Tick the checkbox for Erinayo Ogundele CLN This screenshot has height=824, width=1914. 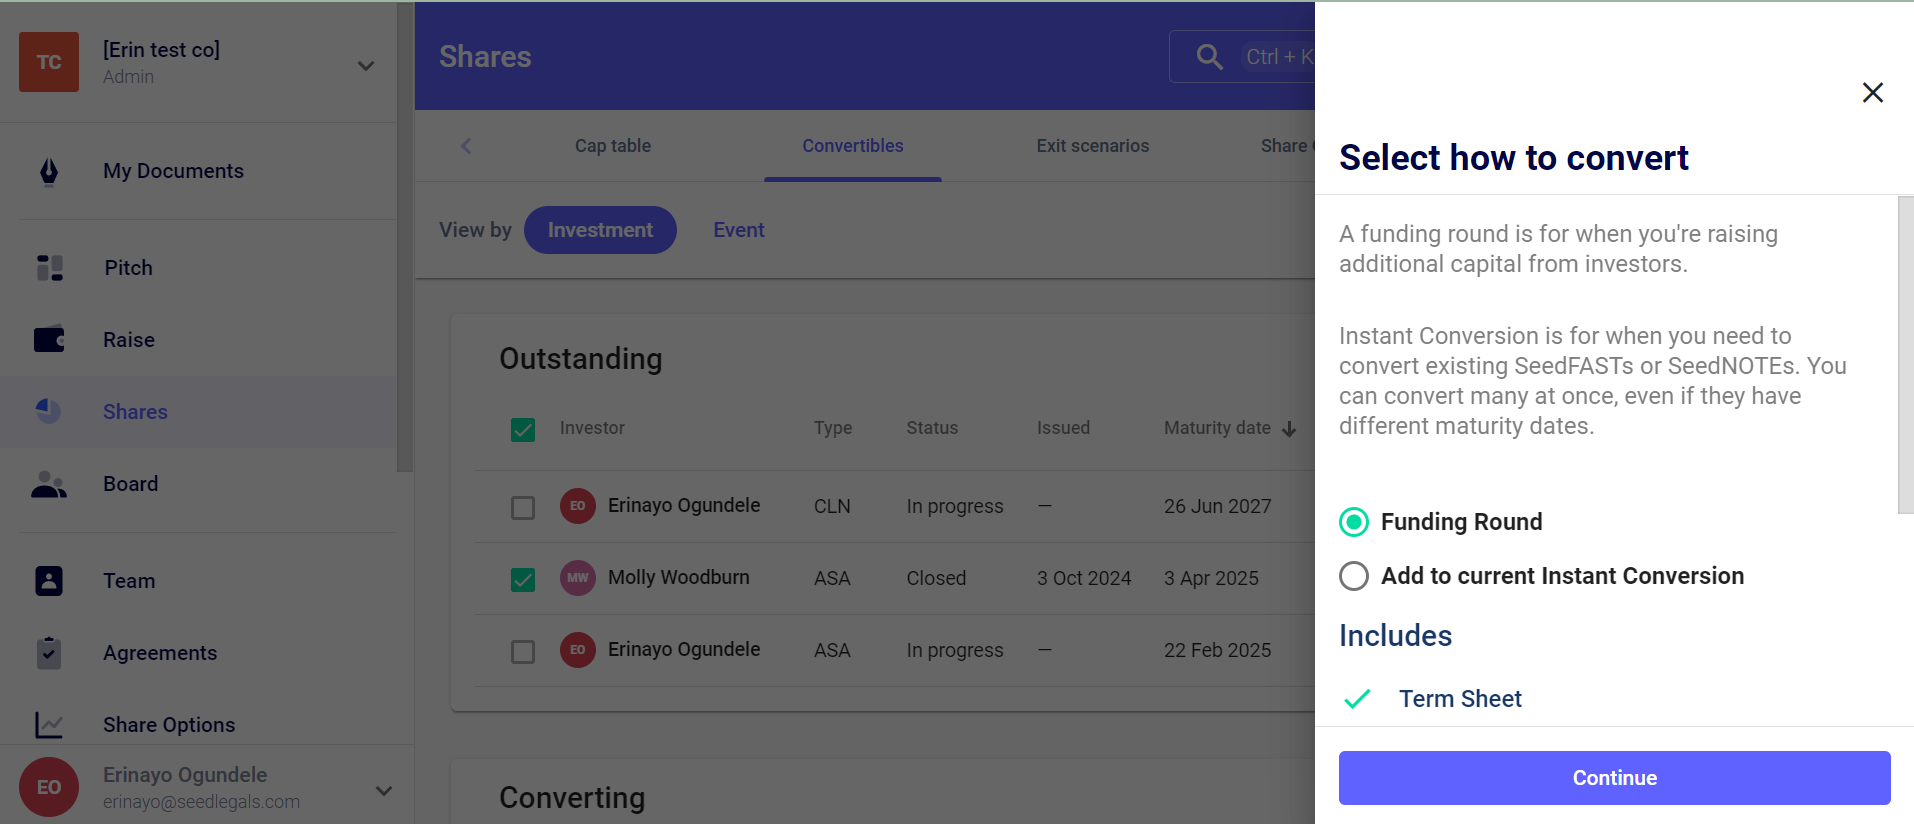tap(523, 508)
